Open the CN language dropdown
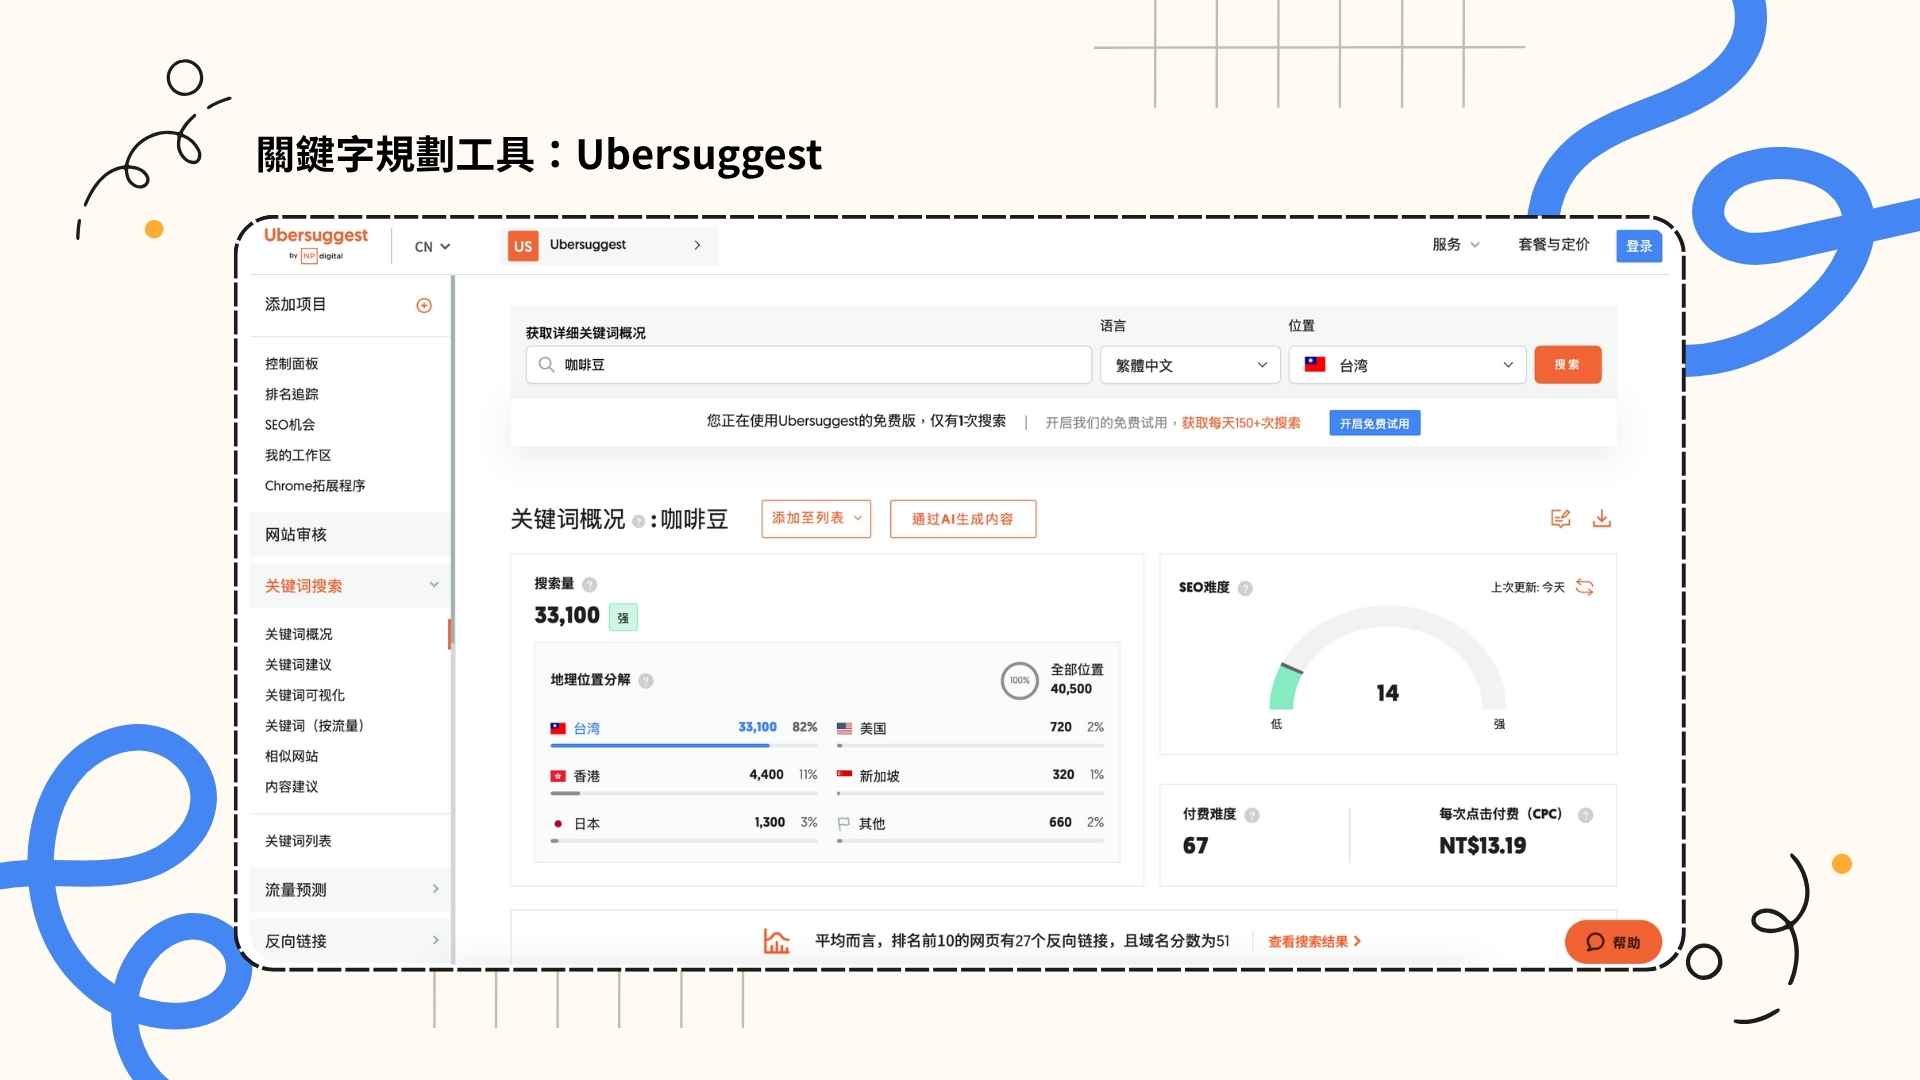 point(432,247)
